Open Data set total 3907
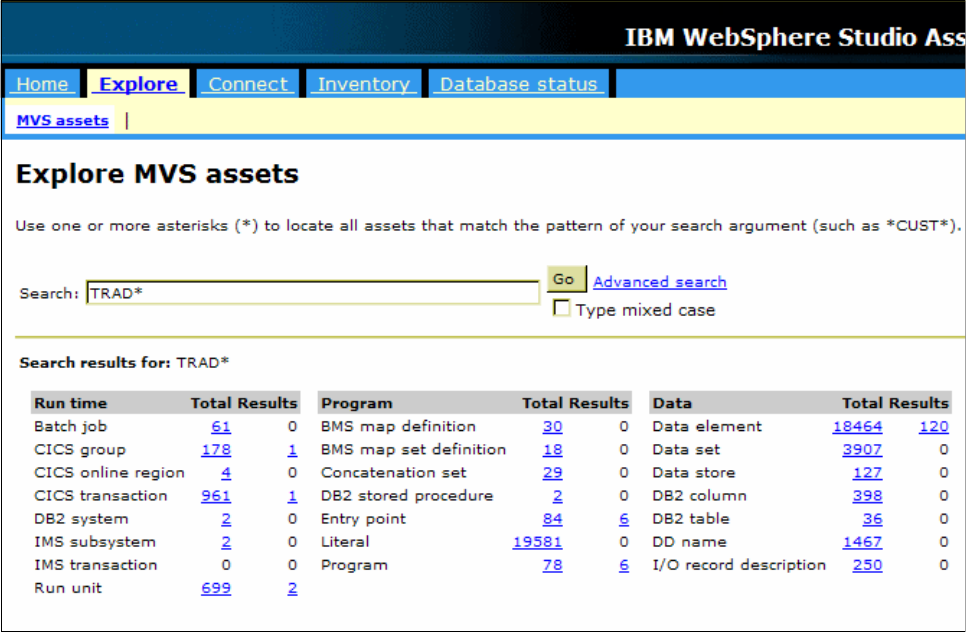The width and height of the screenshot is (966, 632). tap(862, 450)
